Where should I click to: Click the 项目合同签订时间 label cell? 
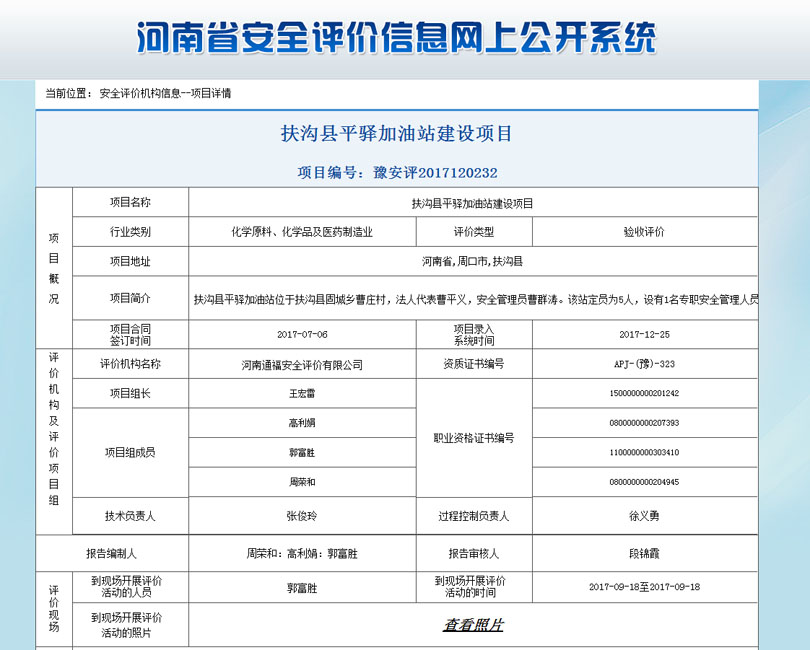tap(130, 334)
